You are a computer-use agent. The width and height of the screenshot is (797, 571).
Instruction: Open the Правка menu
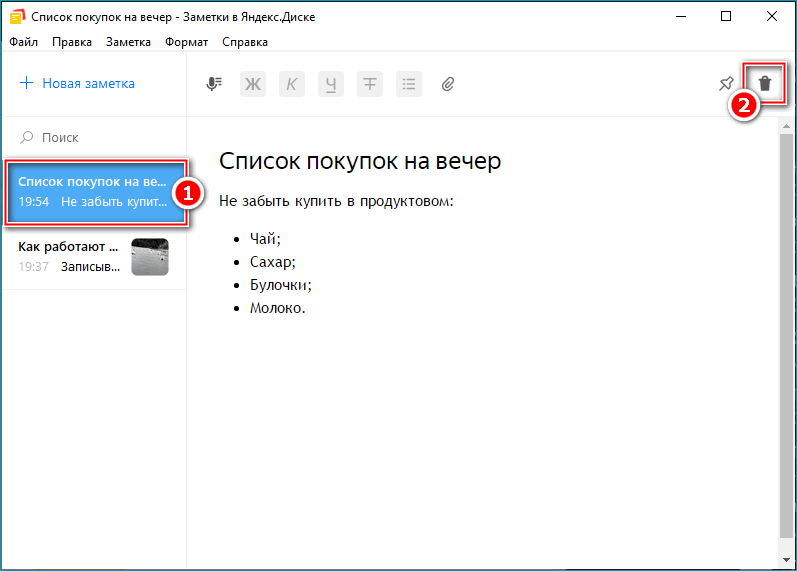(72, 42)
